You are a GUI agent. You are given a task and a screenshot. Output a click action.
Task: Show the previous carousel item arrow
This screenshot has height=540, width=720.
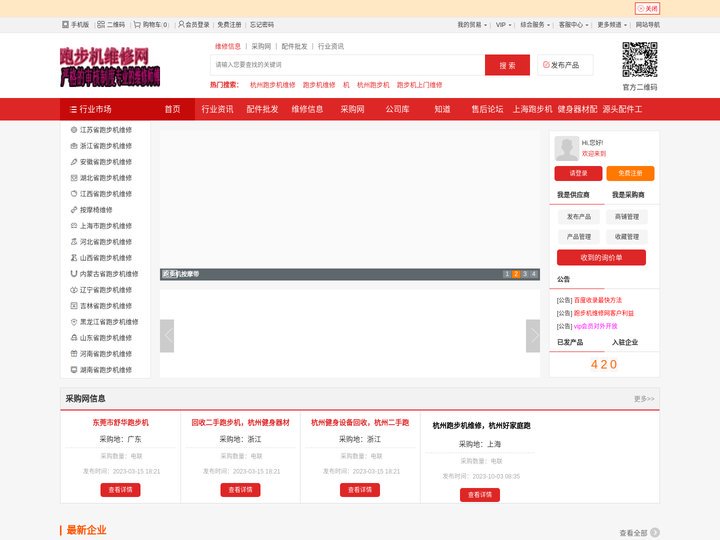click(167, 336)
